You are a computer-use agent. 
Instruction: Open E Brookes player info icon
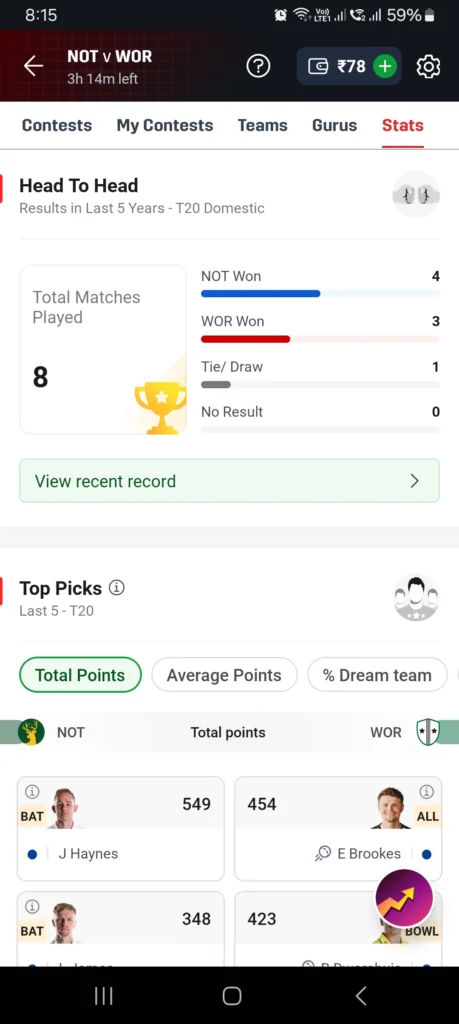426,792
